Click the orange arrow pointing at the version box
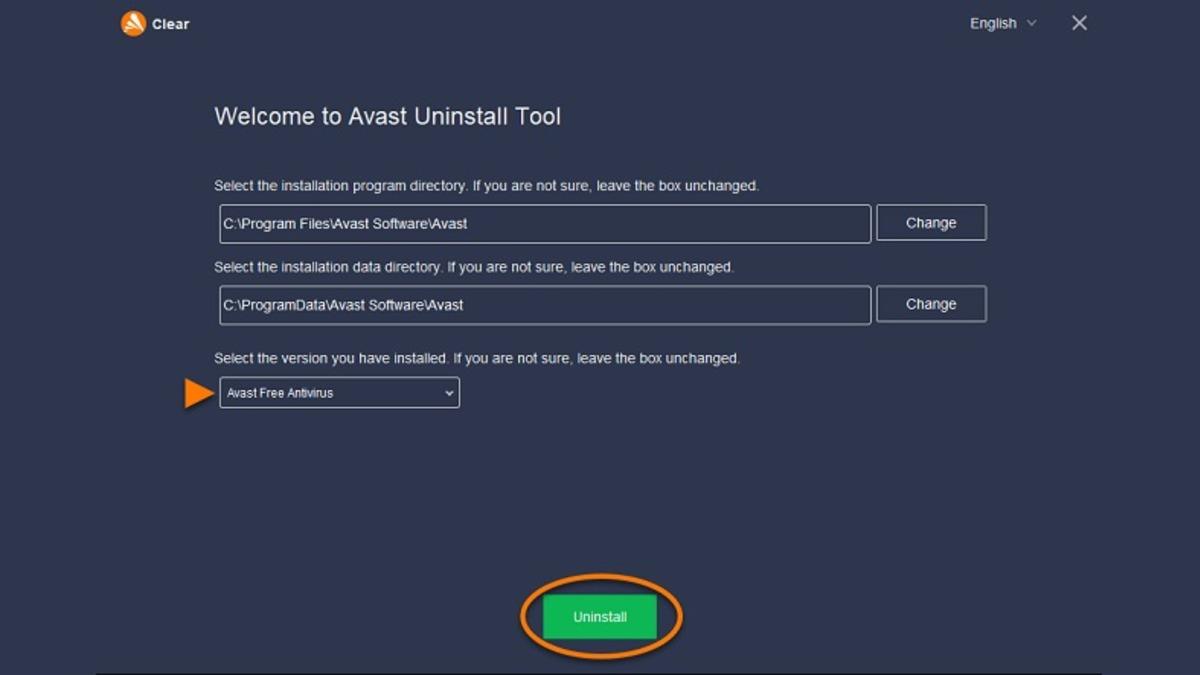 pos(196,392)
